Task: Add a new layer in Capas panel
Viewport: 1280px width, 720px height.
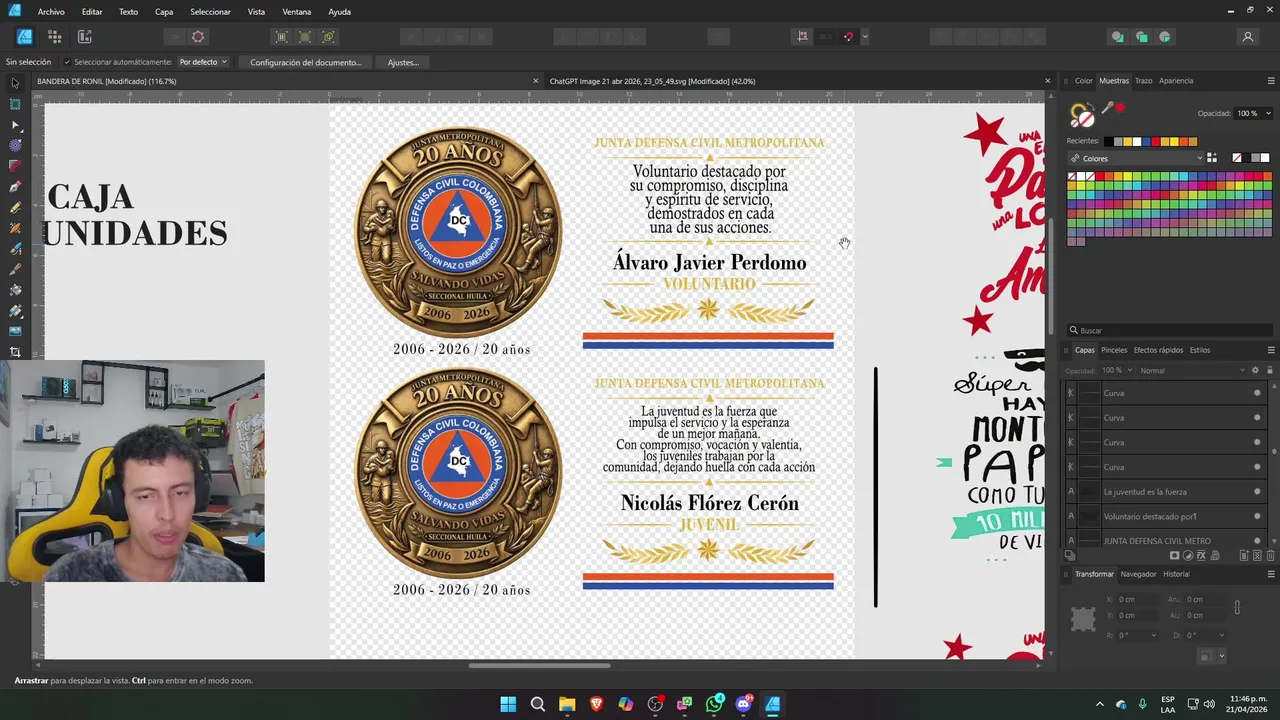Action: [1244, 556]
